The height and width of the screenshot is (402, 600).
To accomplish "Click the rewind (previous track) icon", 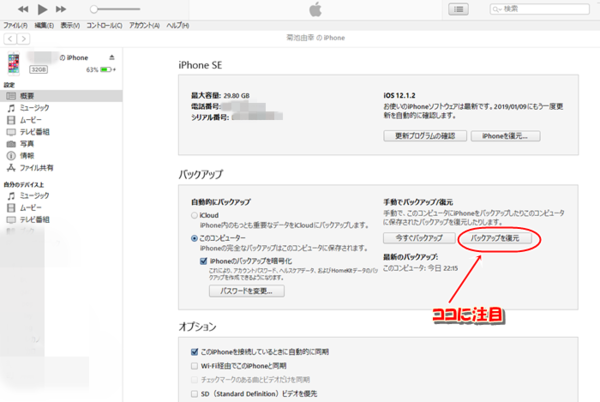I will (23, 9).
